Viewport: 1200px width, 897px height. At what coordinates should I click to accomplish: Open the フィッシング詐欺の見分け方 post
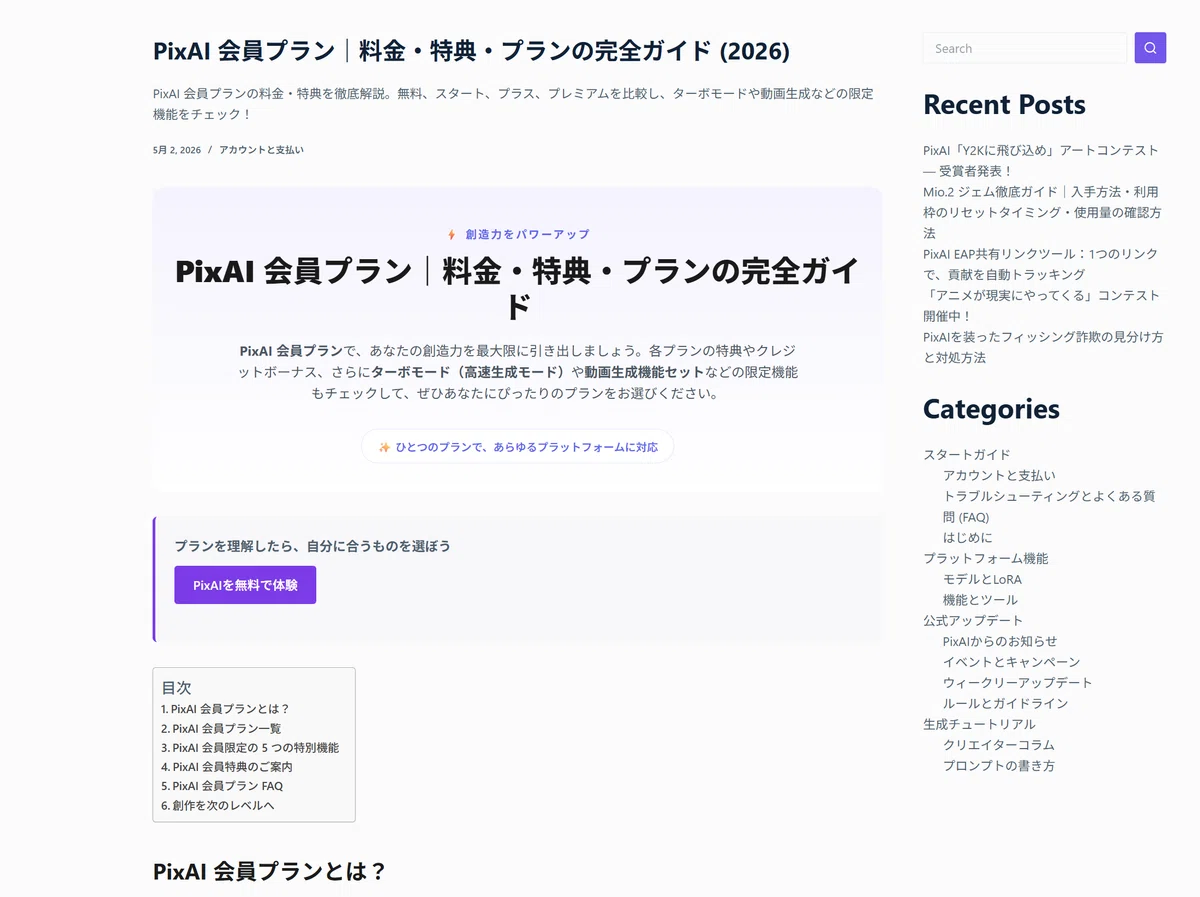(x=1043, y=347)
